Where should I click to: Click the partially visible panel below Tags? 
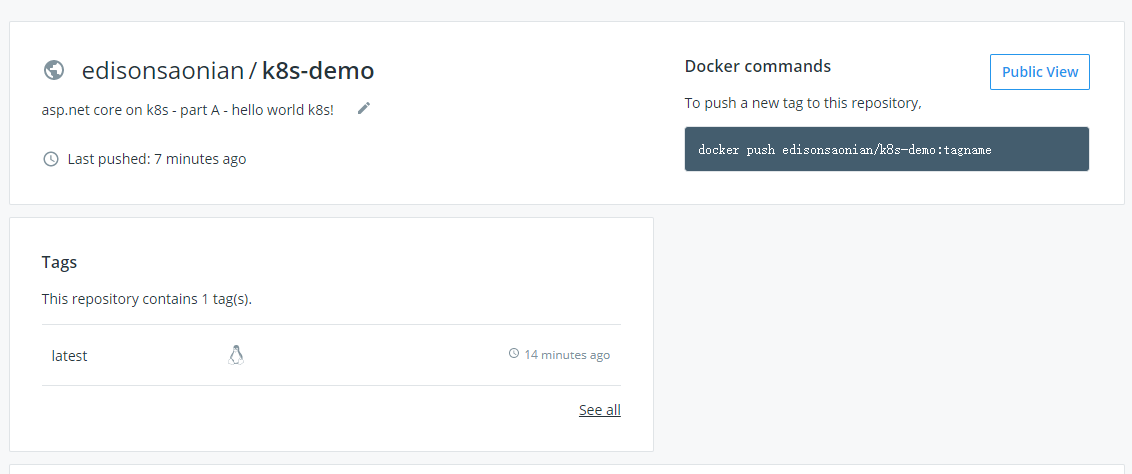click(566, 469)
